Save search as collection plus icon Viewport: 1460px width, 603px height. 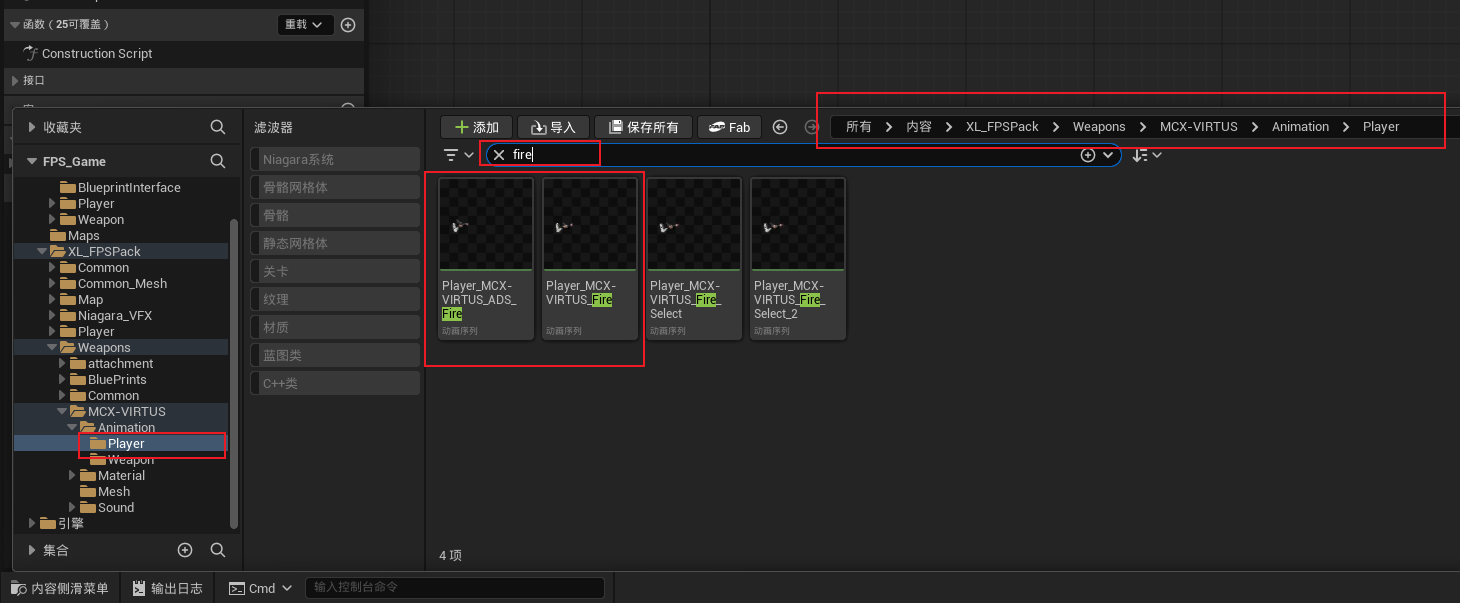click(x=1088, y=155)
